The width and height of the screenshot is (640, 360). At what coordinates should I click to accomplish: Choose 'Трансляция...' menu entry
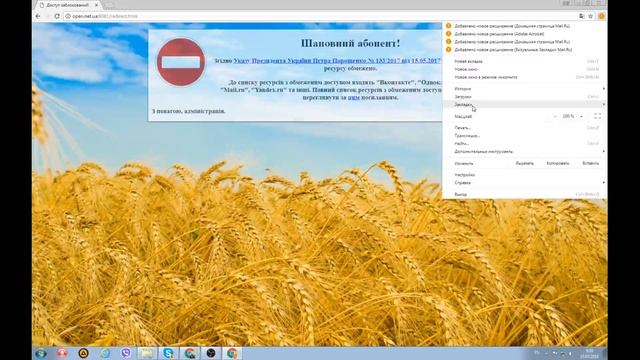[524, 136]
